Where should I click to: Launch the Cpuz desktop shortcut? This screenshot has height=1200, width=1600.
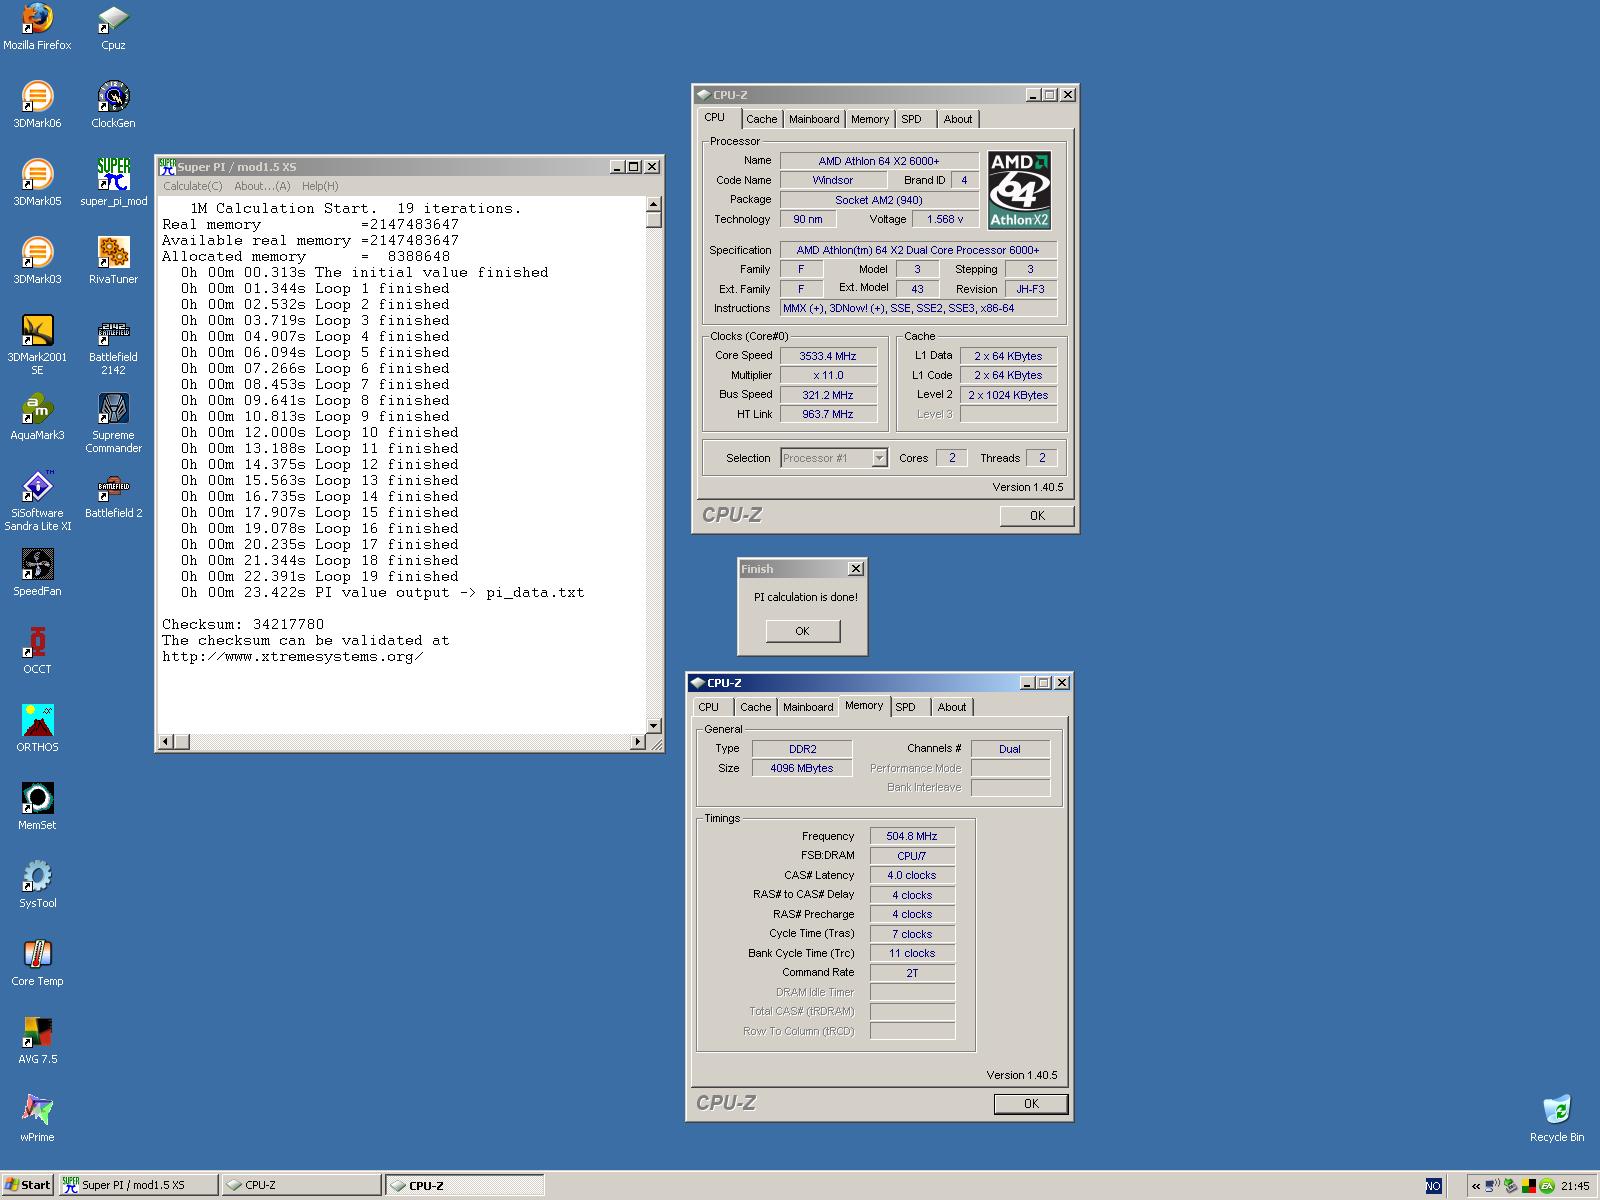coord(113,27)
